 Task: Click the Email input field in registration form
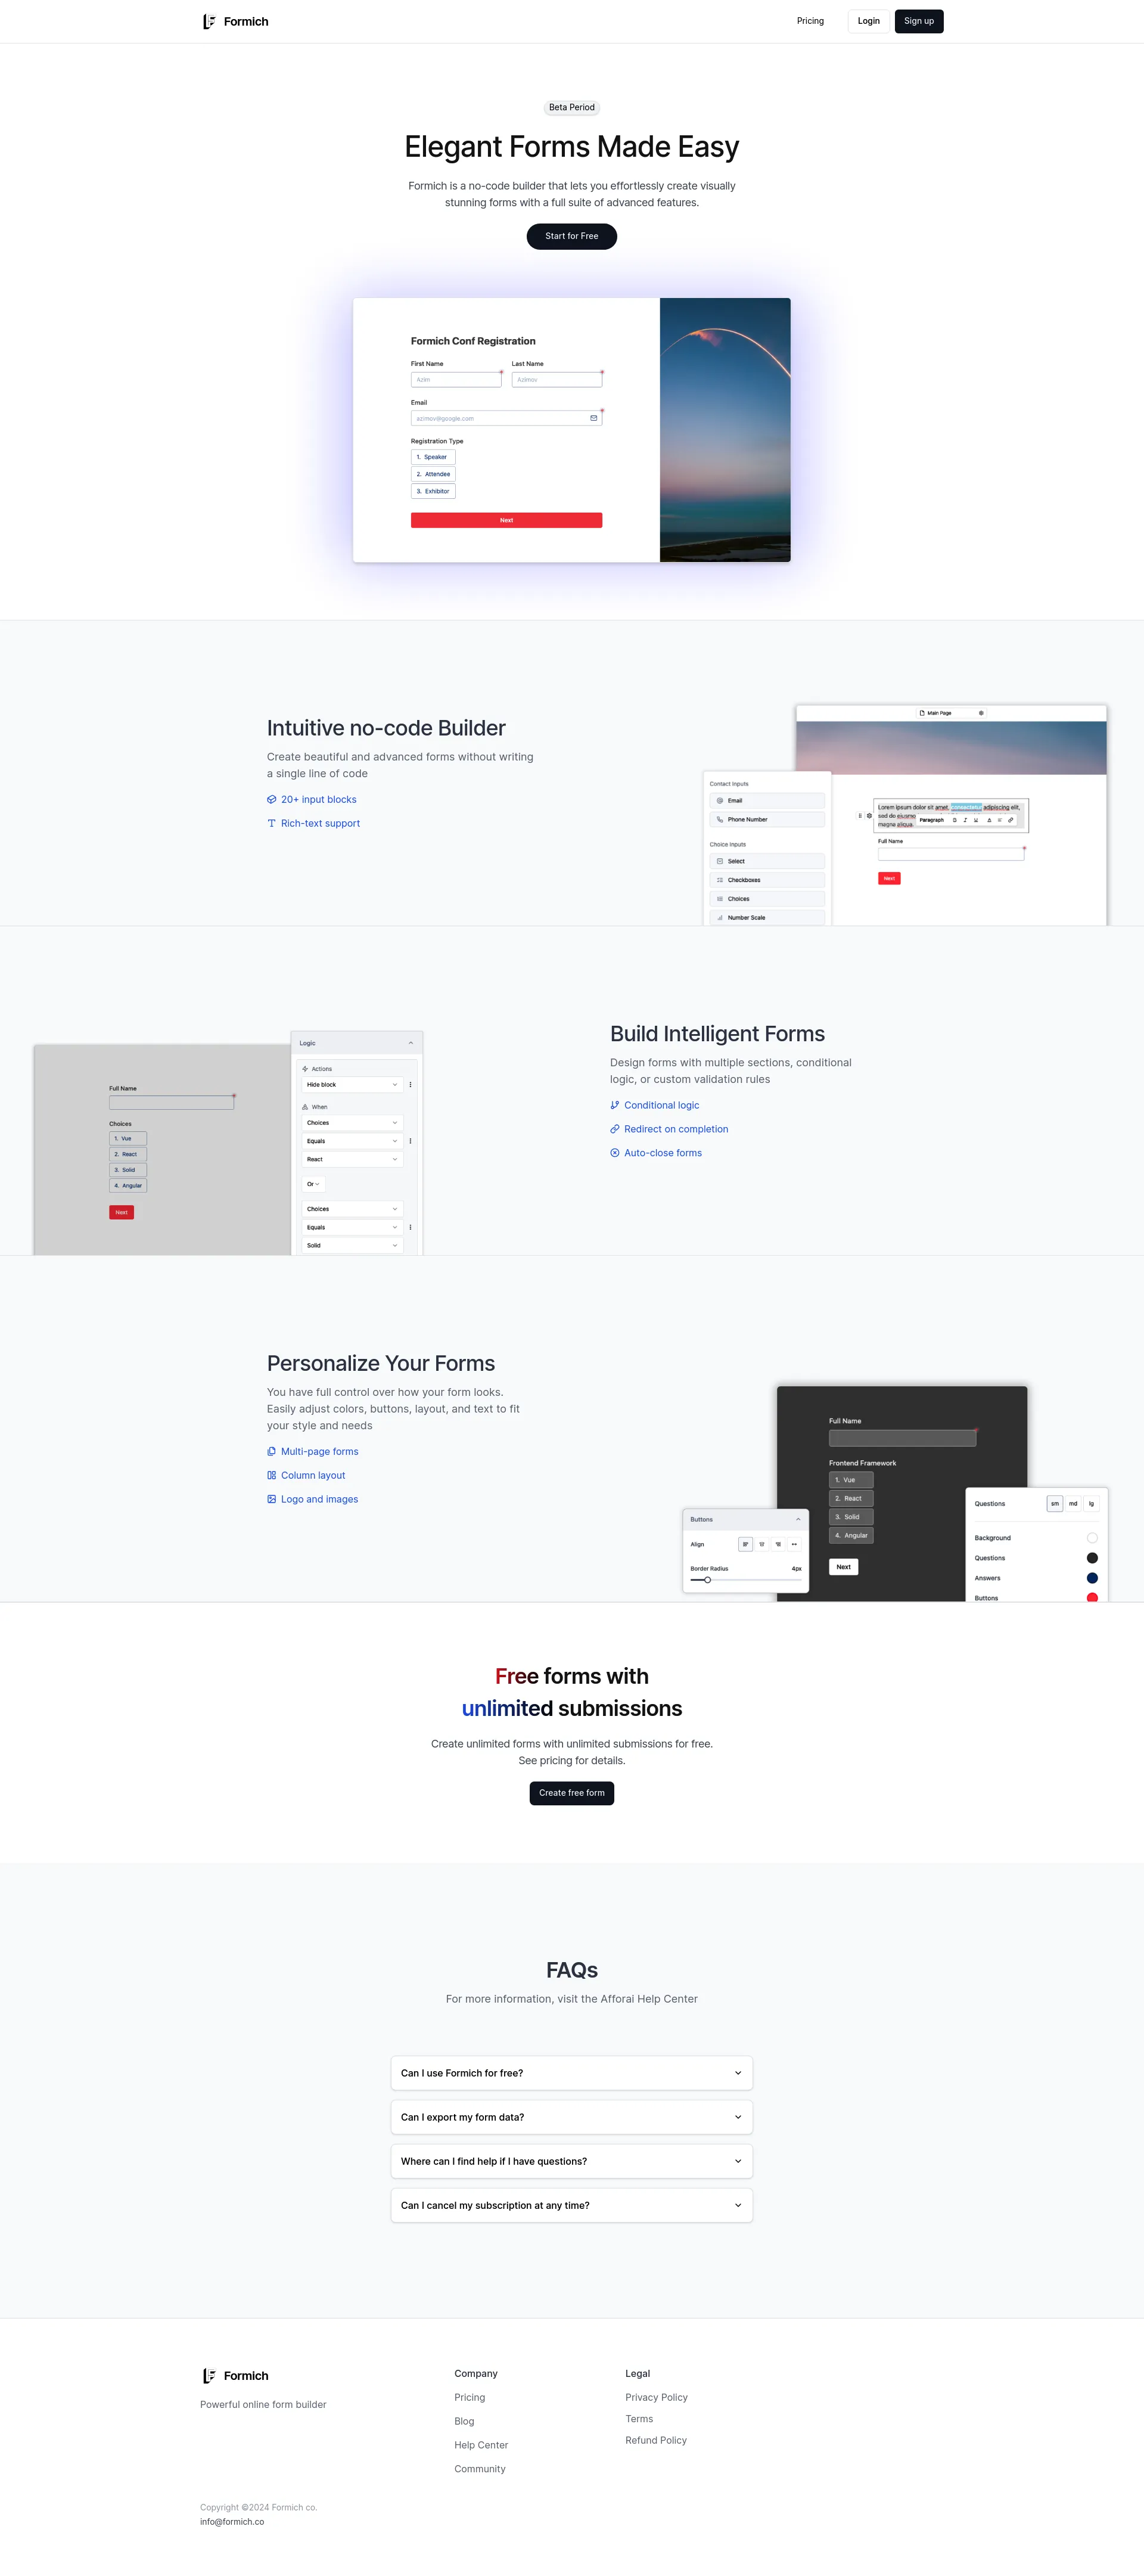pyautogui.click(x=505, y=419)
